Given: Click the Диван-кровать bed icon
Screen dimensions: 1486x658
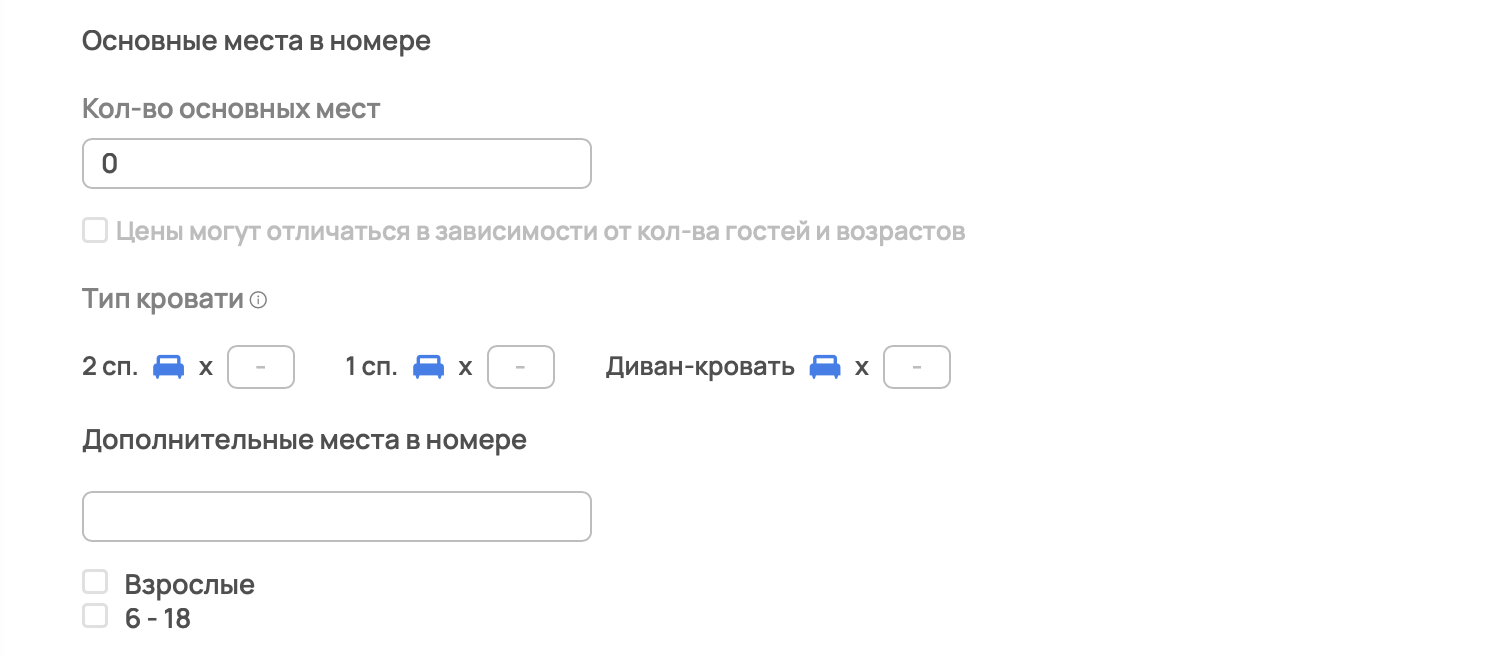Looking at the screenshot, I should [x=825, y=367].
